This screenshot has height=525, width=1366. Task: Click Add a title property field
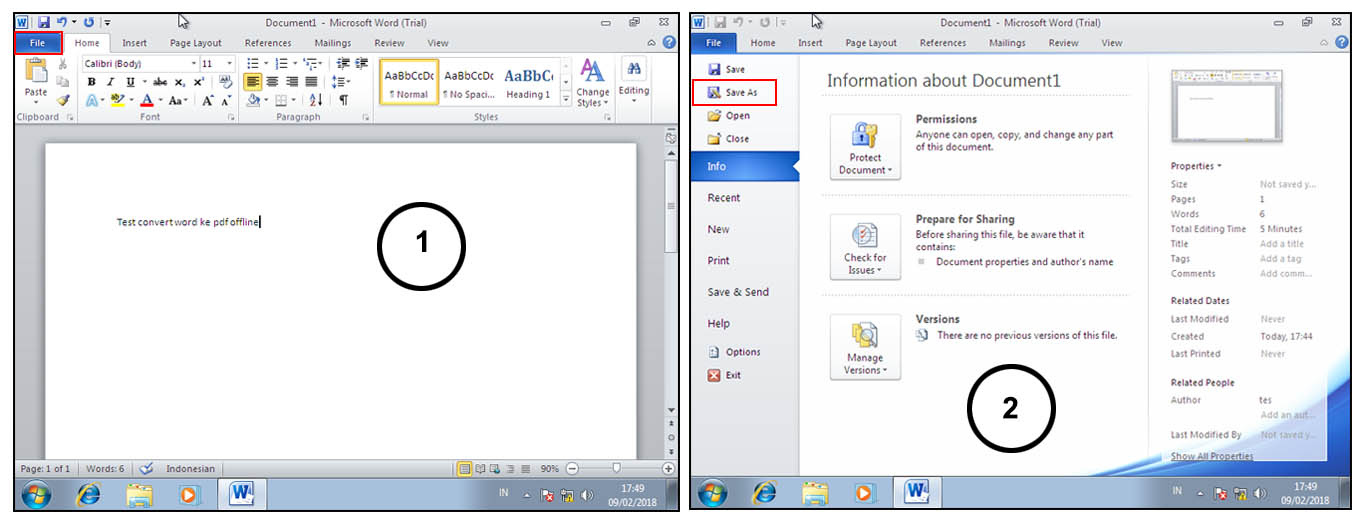[1282, 244]
